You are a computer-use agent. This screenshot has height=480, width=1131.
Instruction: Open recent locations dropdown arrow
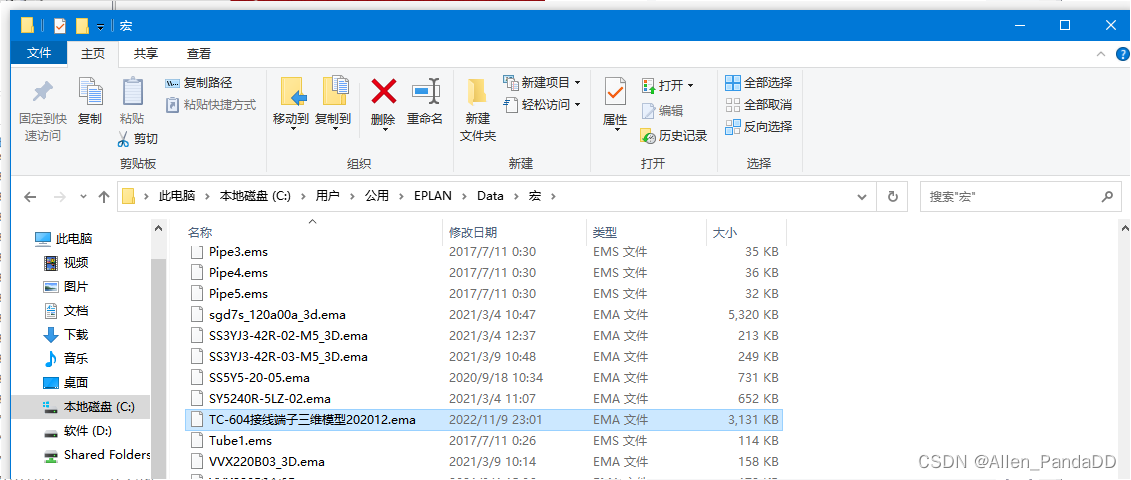(83, 196)
